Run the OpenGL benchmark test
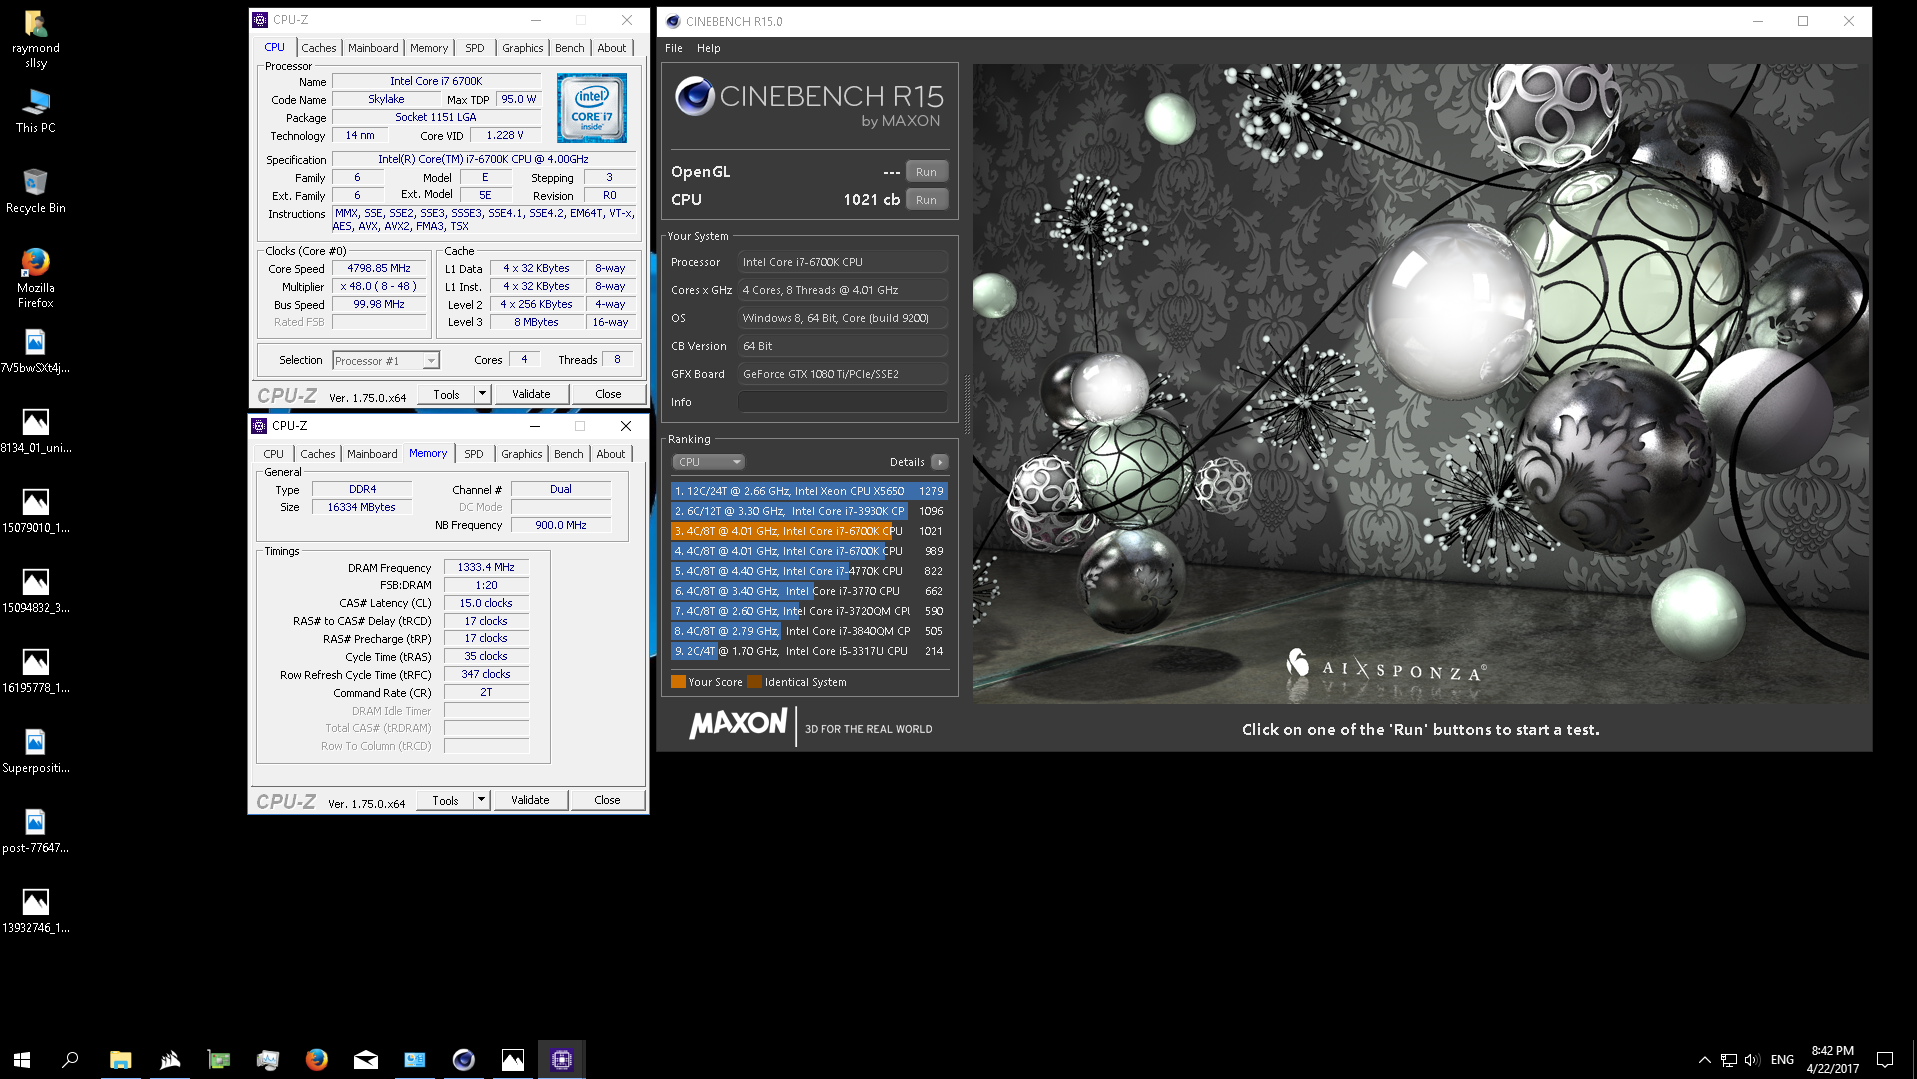This screenshot has width=1917, height=1079. coord(926,172)
